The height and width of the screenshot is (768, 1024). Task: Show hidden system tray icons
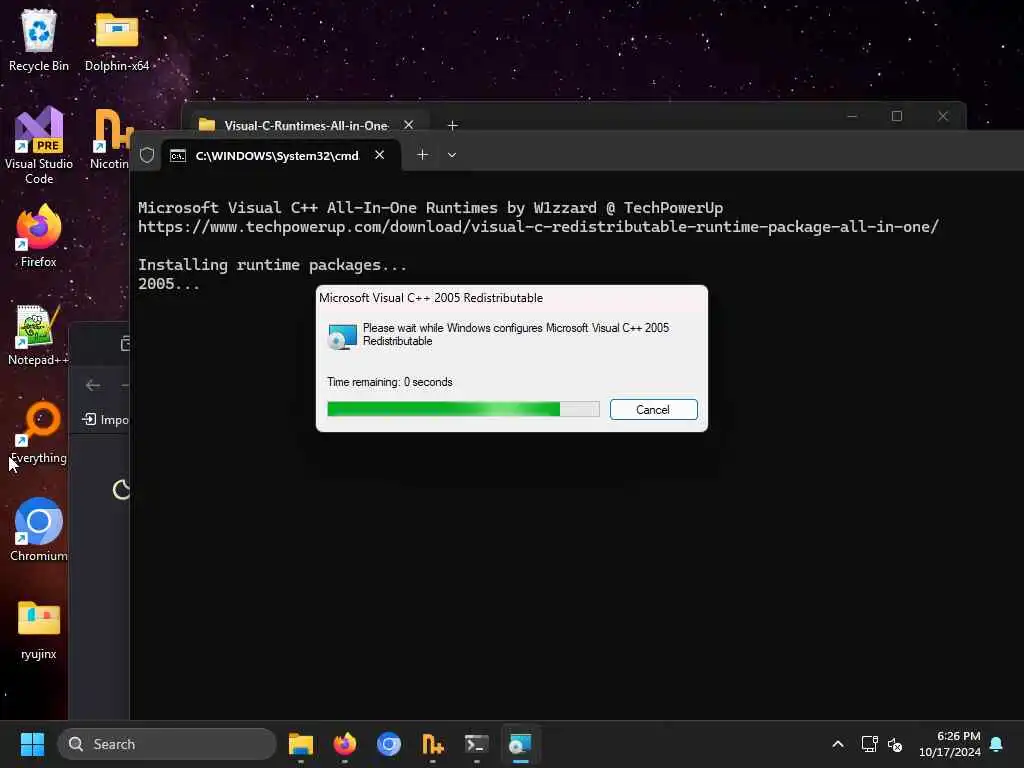coord(838,744)
